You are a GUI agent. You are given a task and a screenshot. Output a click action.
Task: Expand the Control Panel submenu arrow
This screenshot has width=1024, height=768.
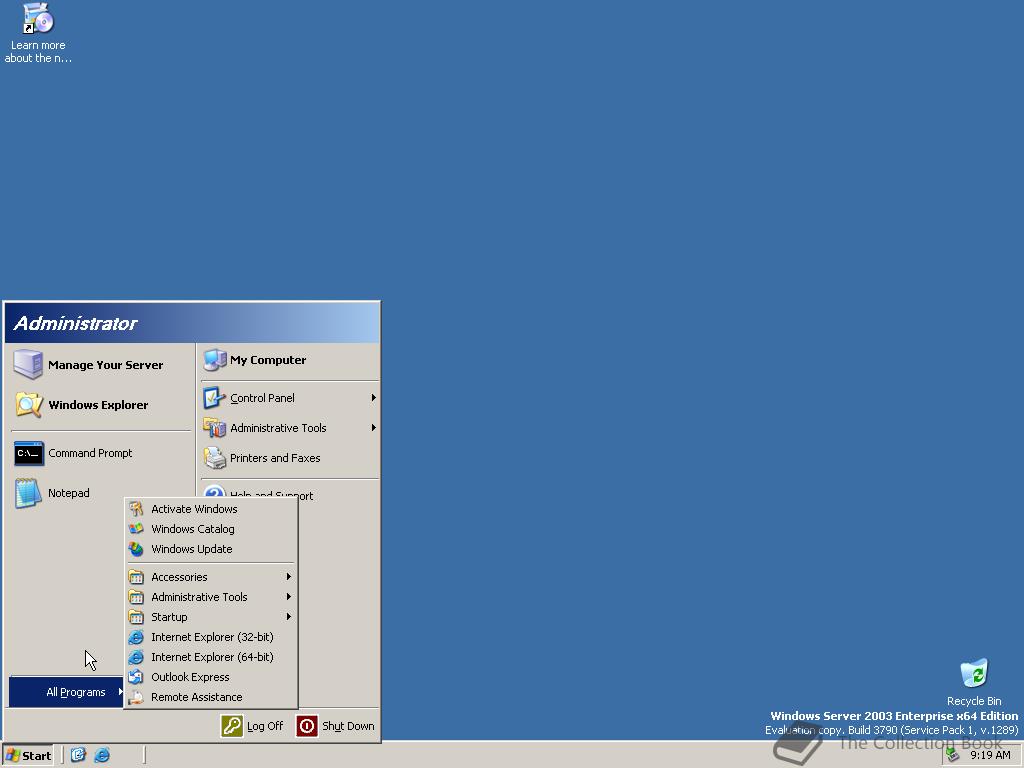click(x=374, y=398)
